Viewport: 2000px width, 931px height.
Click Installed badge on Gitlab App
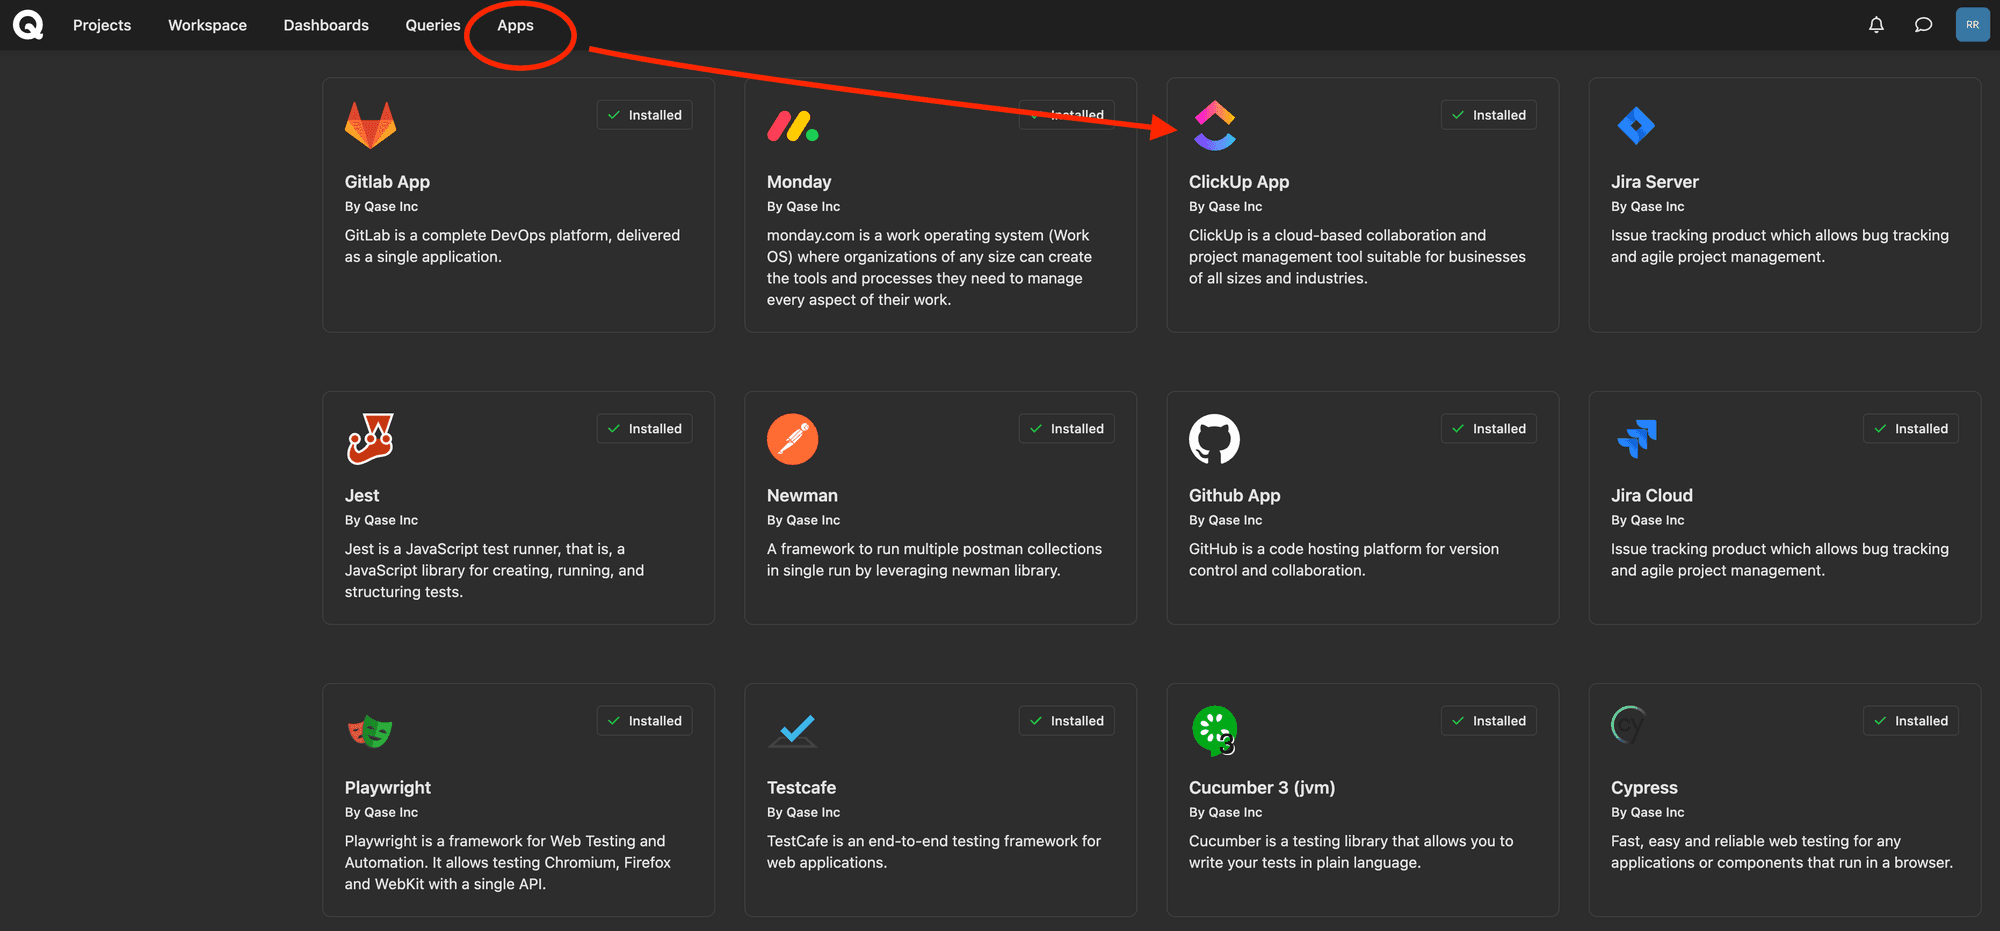(645, 115)
